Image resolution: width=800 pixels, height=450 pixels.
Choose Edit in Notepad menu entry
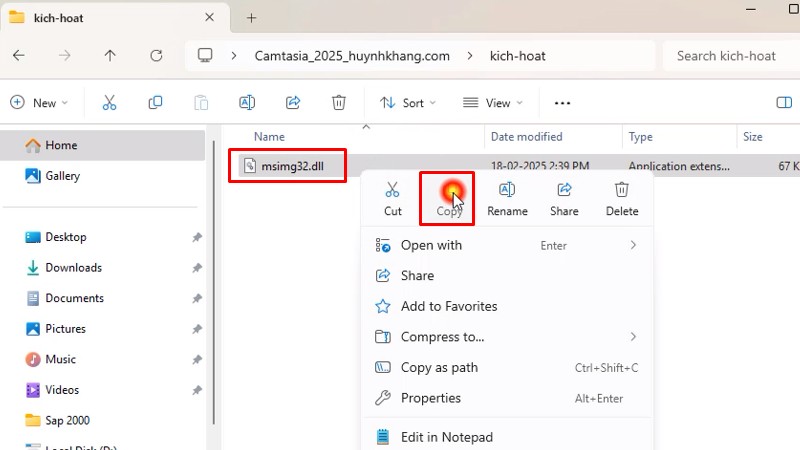[x=446, y=437]
